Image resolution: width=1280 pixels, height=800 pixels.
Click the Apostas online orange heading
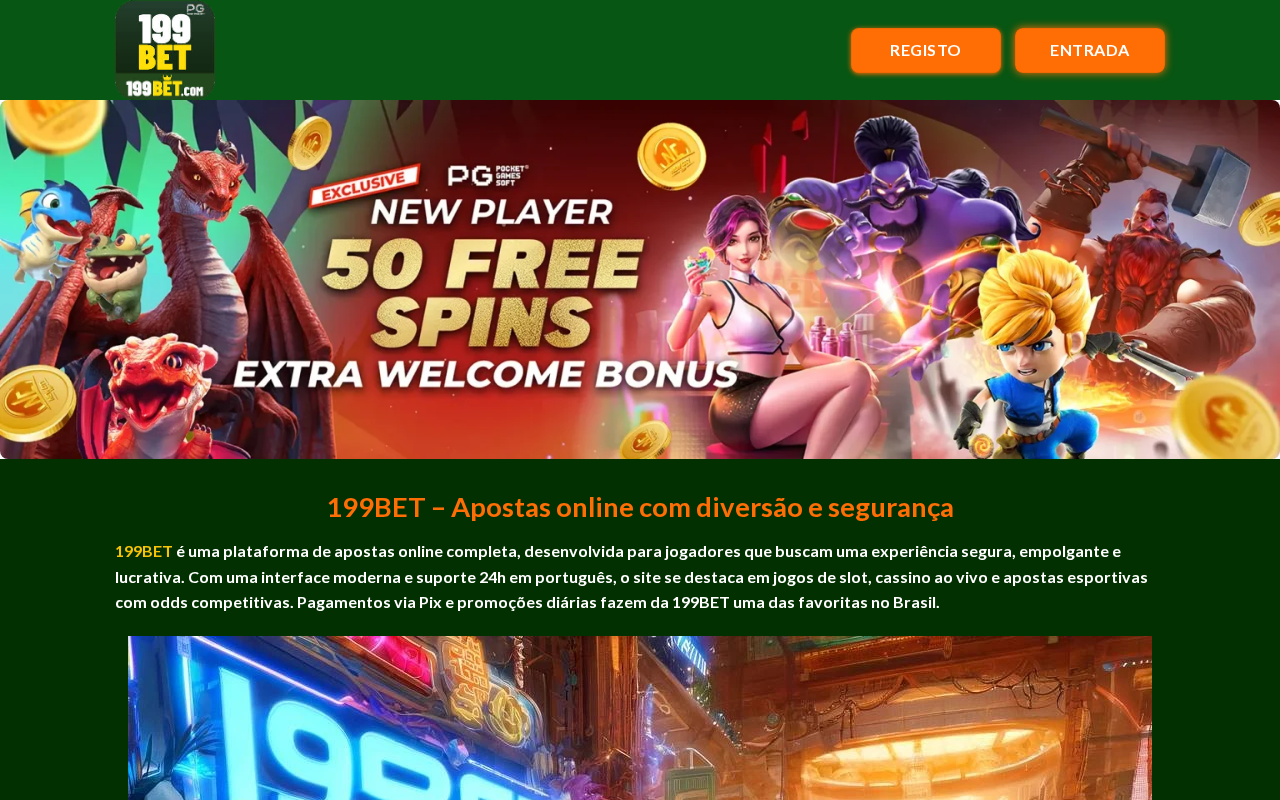[640, 507]
